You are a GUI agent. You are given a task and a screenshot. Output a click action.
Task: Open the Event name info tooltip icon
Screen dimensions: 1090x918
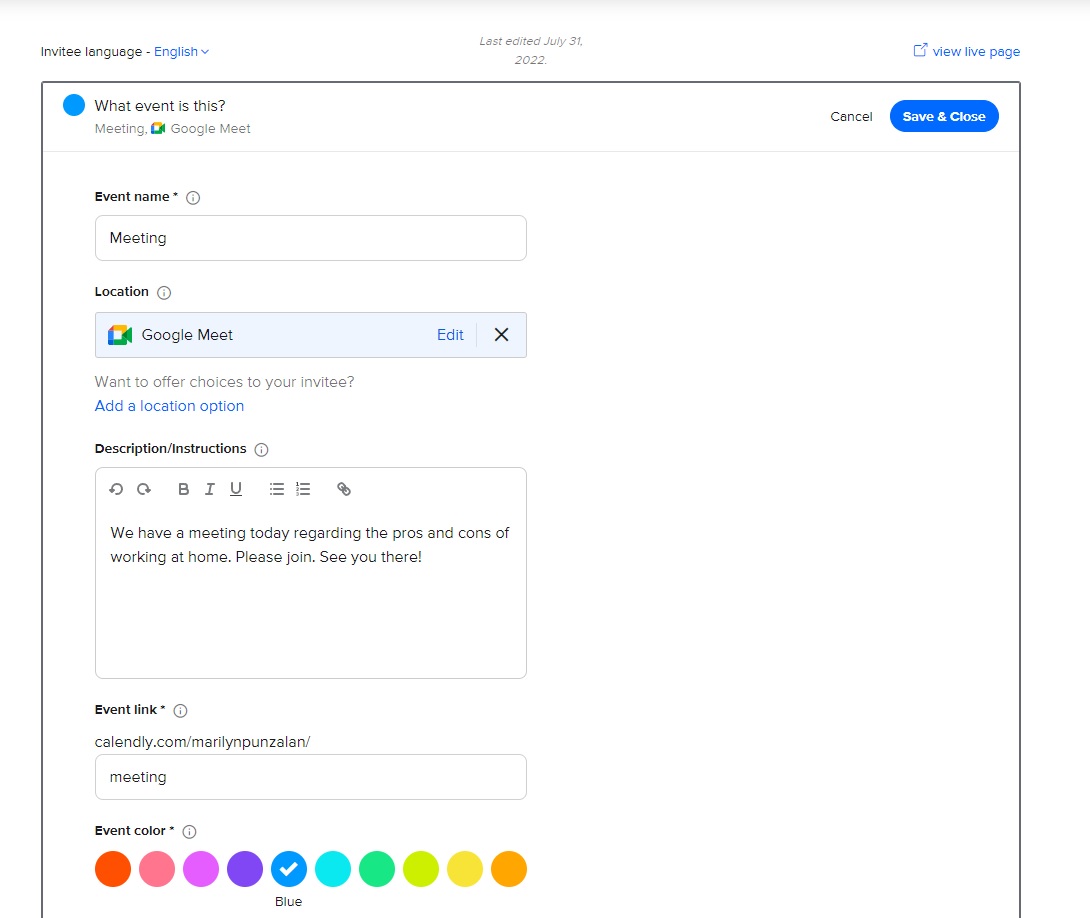pyautogui.click(x=193, y=198)
